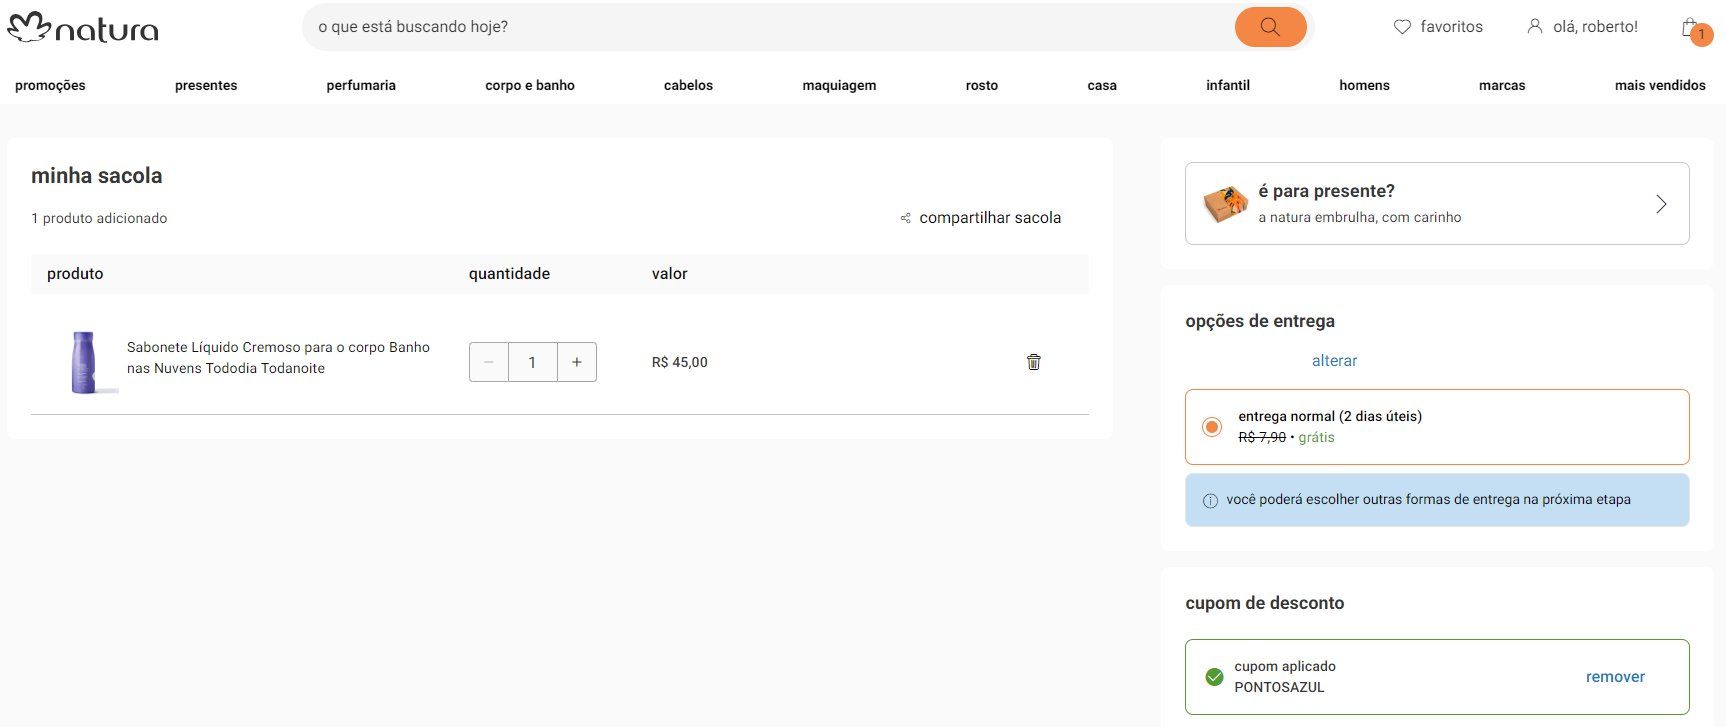1726x727 pixels.
Task: Click favoritos link text
Action: tap(1451, 27)
